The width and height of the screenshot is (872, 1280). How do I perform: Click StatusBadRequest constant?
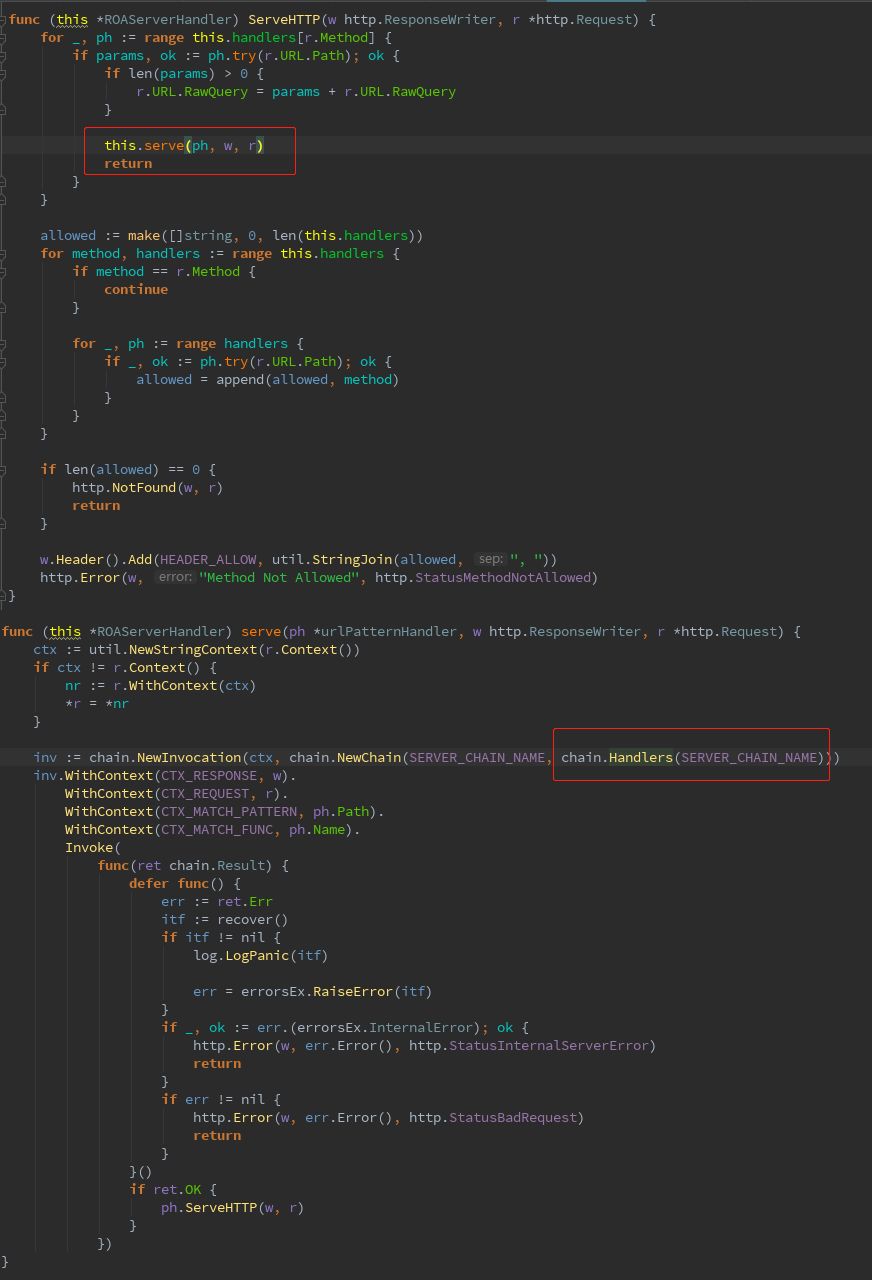pyautogui.click(x=513, y=1117)
